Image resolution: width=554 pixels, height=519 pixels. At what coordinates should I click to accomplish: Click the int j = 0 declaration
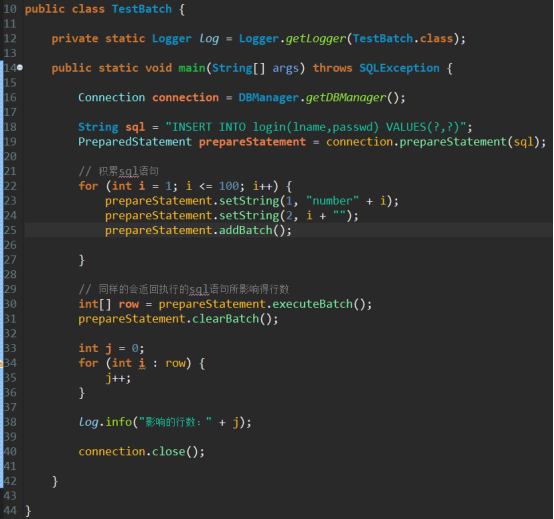tap(111, 349)
